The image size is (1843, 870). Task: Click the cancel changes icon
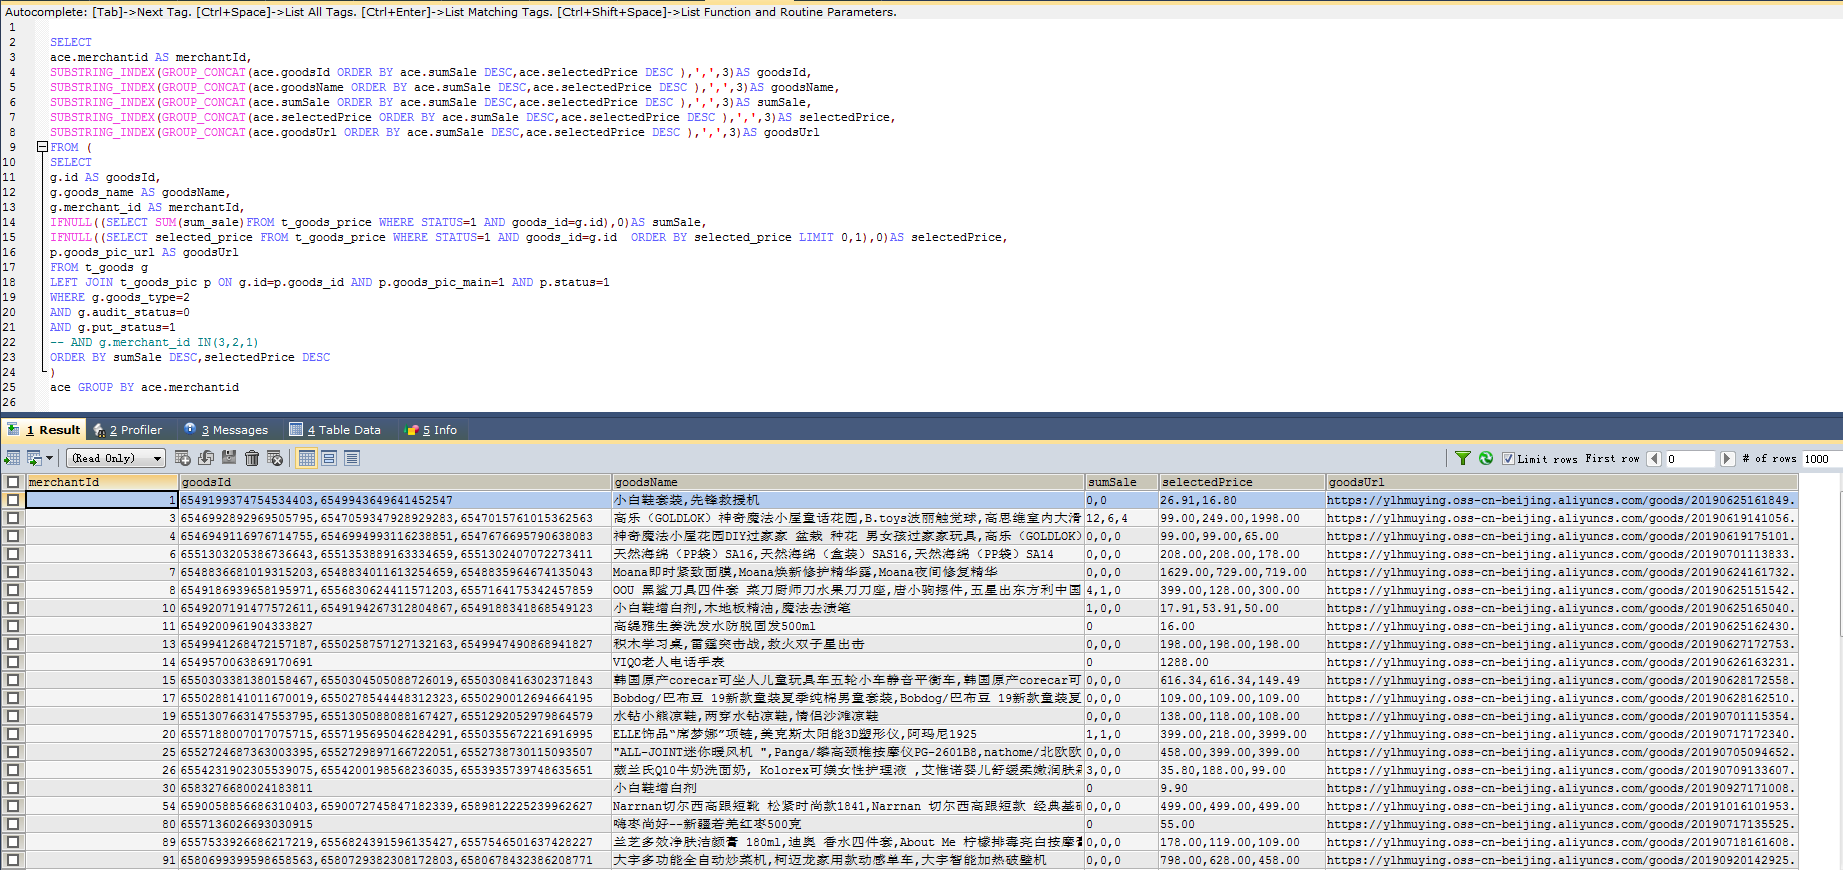tap(275, 458)
